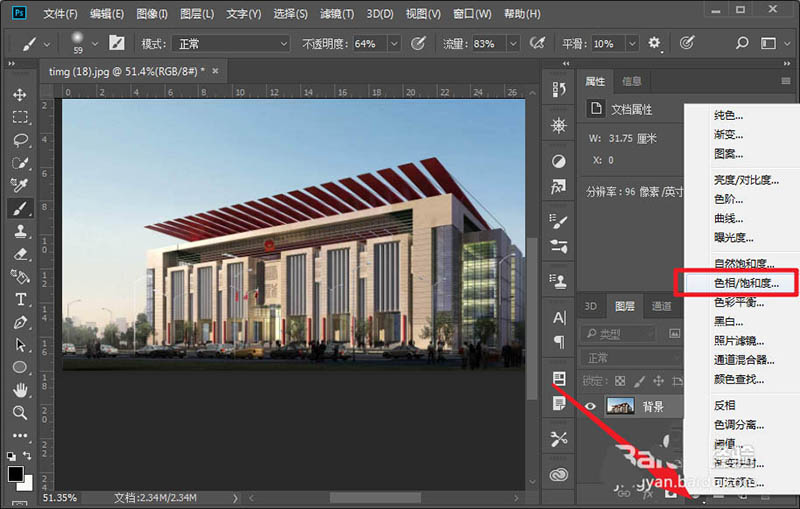Open the blending mode dropdown
This screenshot has height=509, width=800.
[231, 44]
